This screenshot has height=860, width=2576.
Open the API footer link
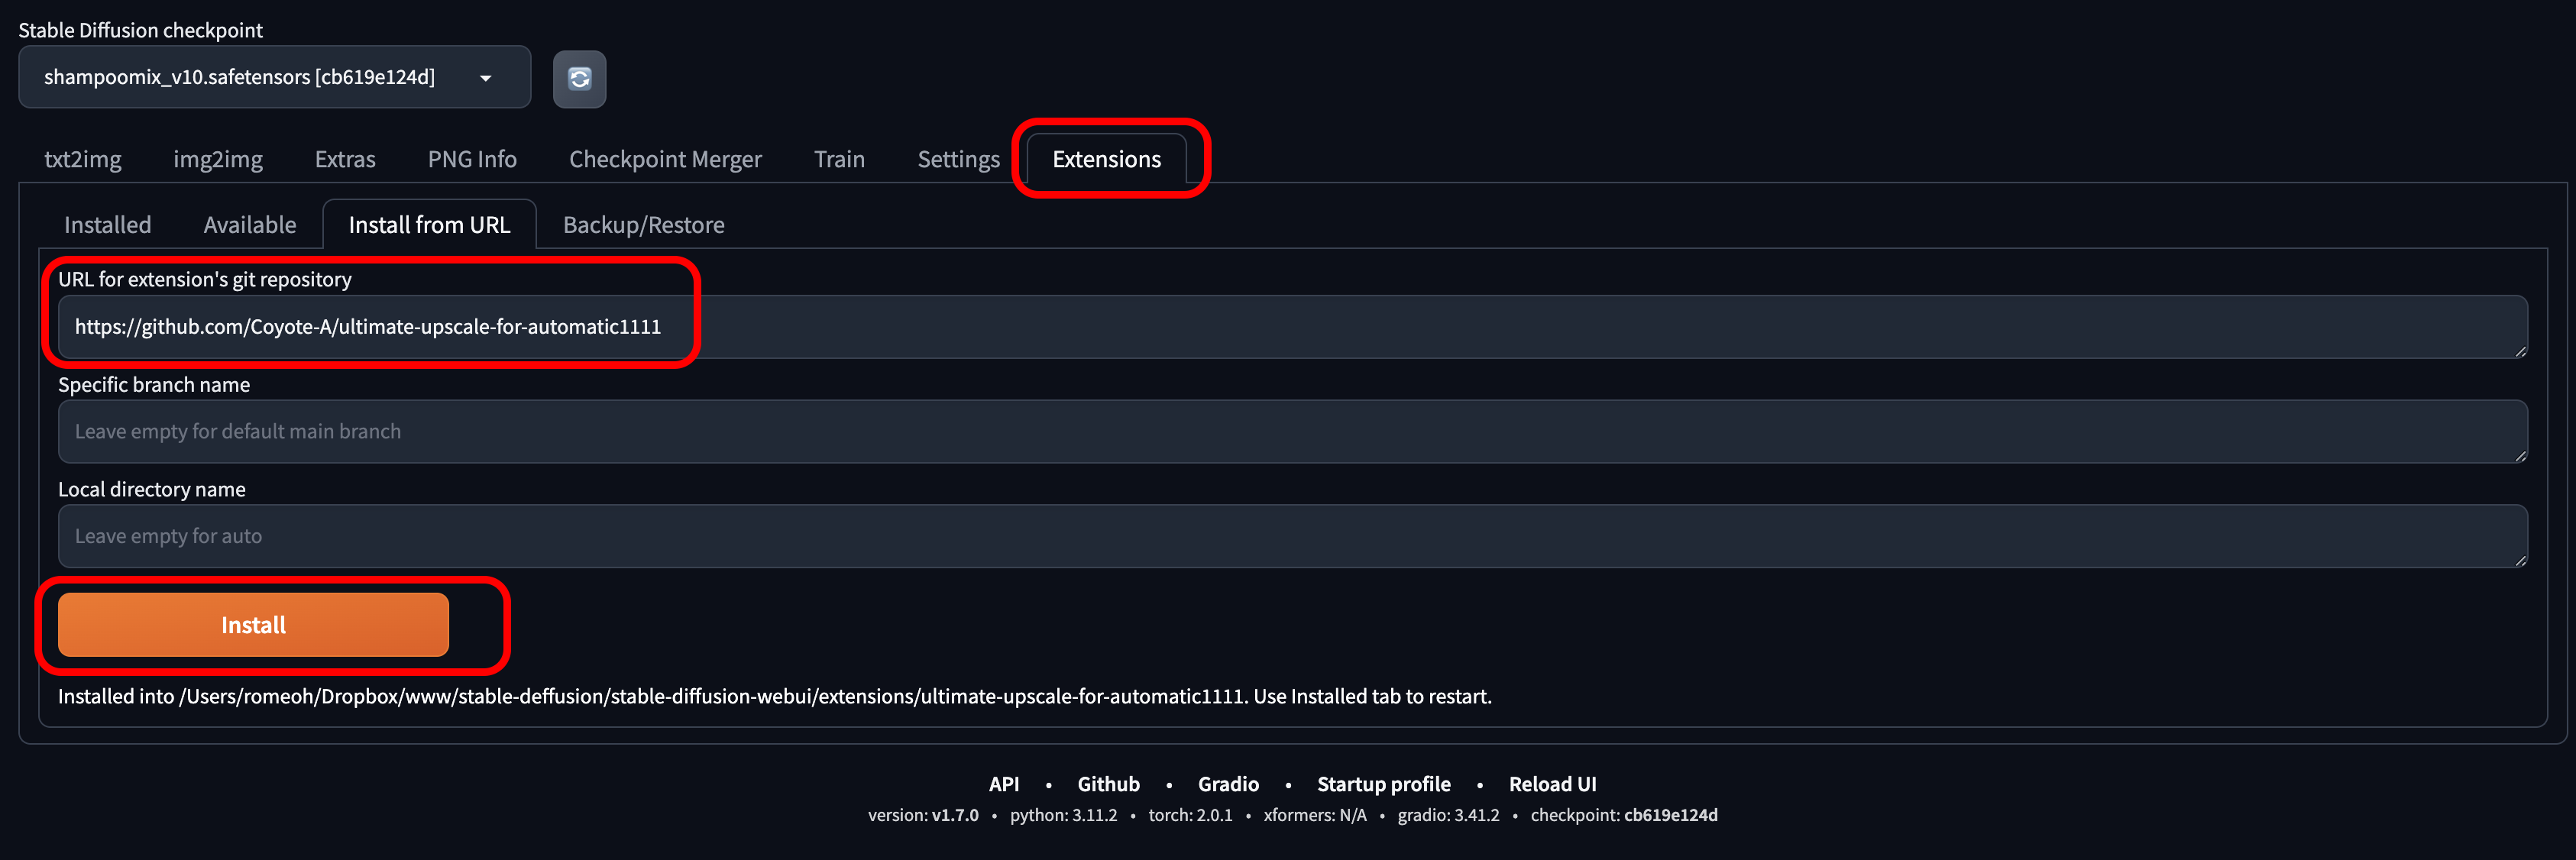(x=1003, y=784)
